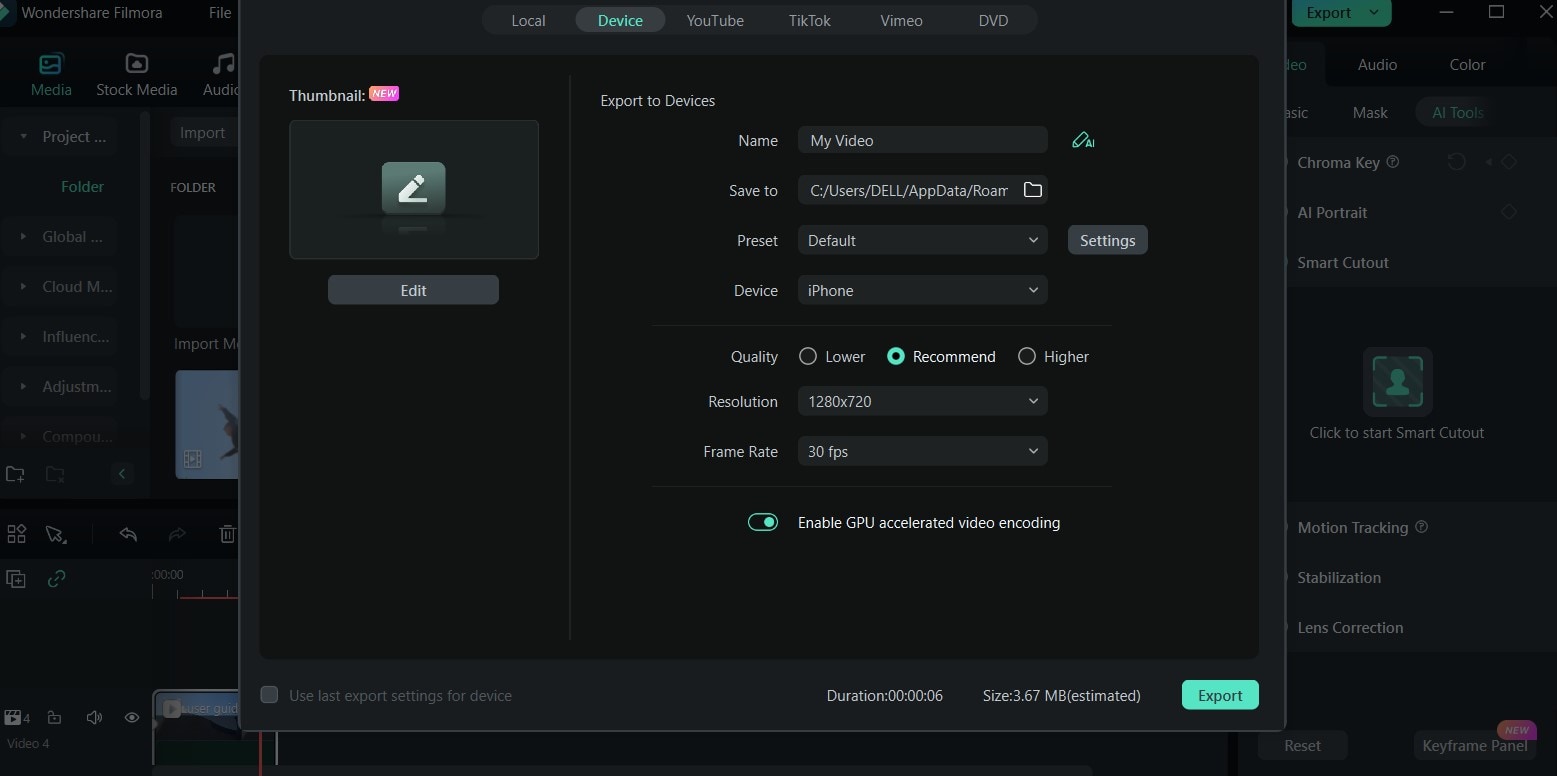Check Use last export settings for device
This screenshot has width=1557, height=776.
coord(269,695)
